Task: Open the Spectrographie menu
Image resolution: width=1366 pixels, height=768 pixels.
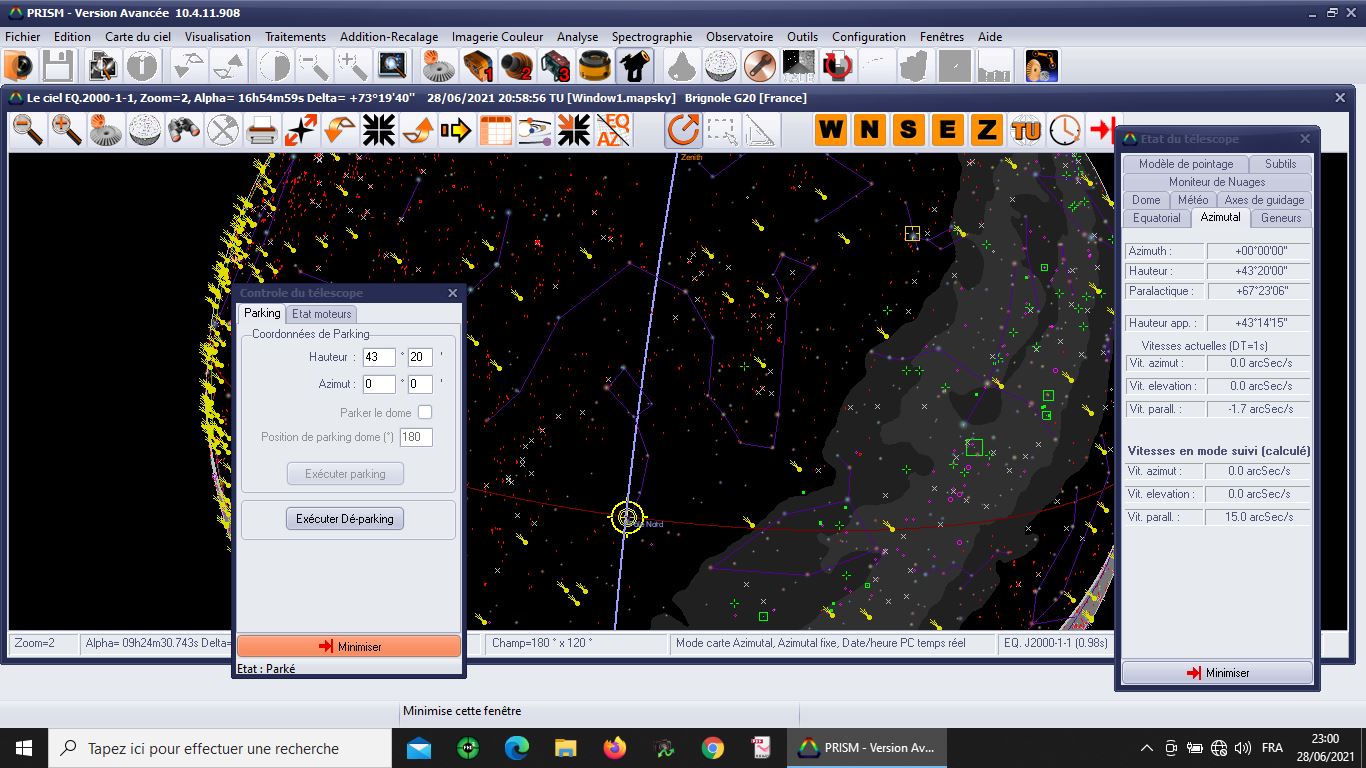Action: (651, 37)
